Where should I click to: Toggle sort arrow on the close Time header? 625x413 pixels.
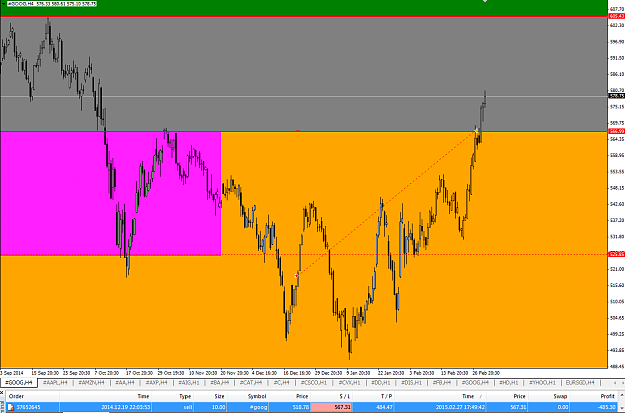481,397
